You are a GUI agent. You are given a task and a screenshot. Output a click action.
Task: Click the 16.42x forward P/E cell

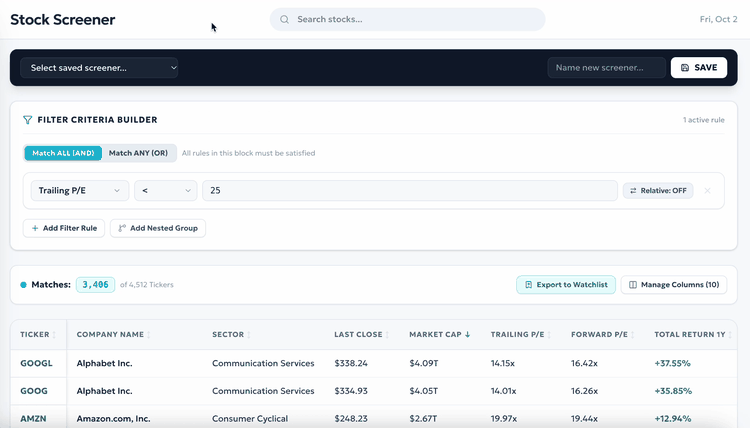pos(585,363)
